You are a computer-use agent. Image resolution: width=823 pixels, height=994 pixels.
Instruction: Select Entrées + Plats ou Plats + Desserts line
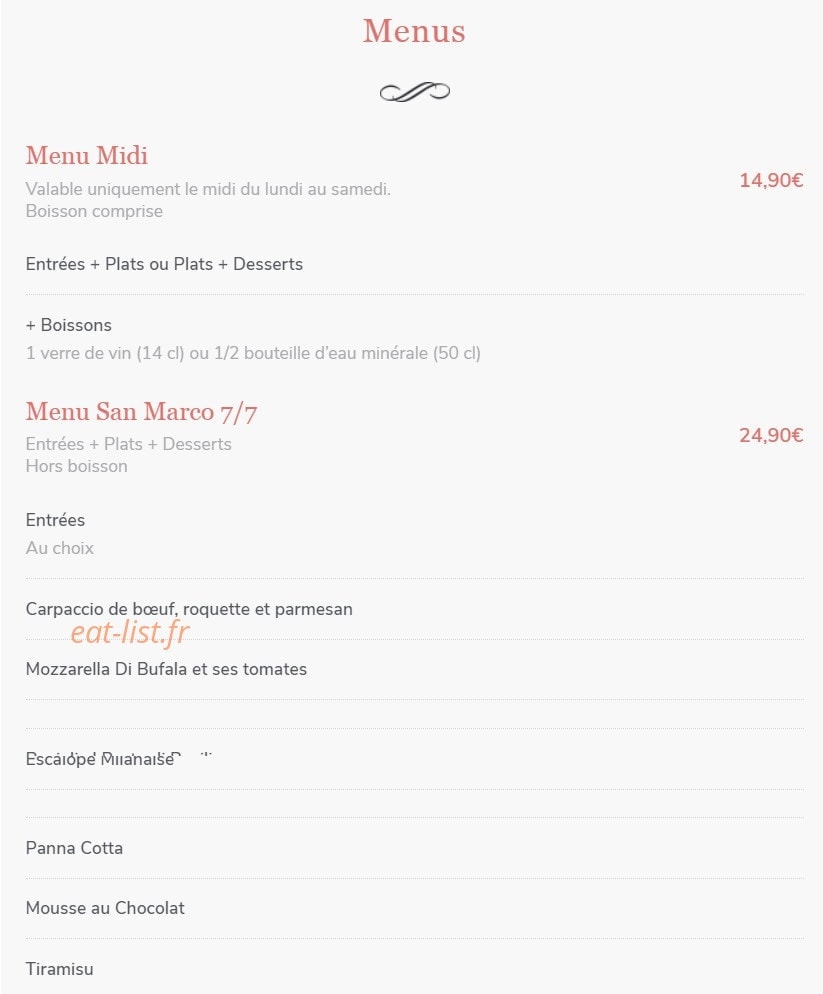click(164, 264)
